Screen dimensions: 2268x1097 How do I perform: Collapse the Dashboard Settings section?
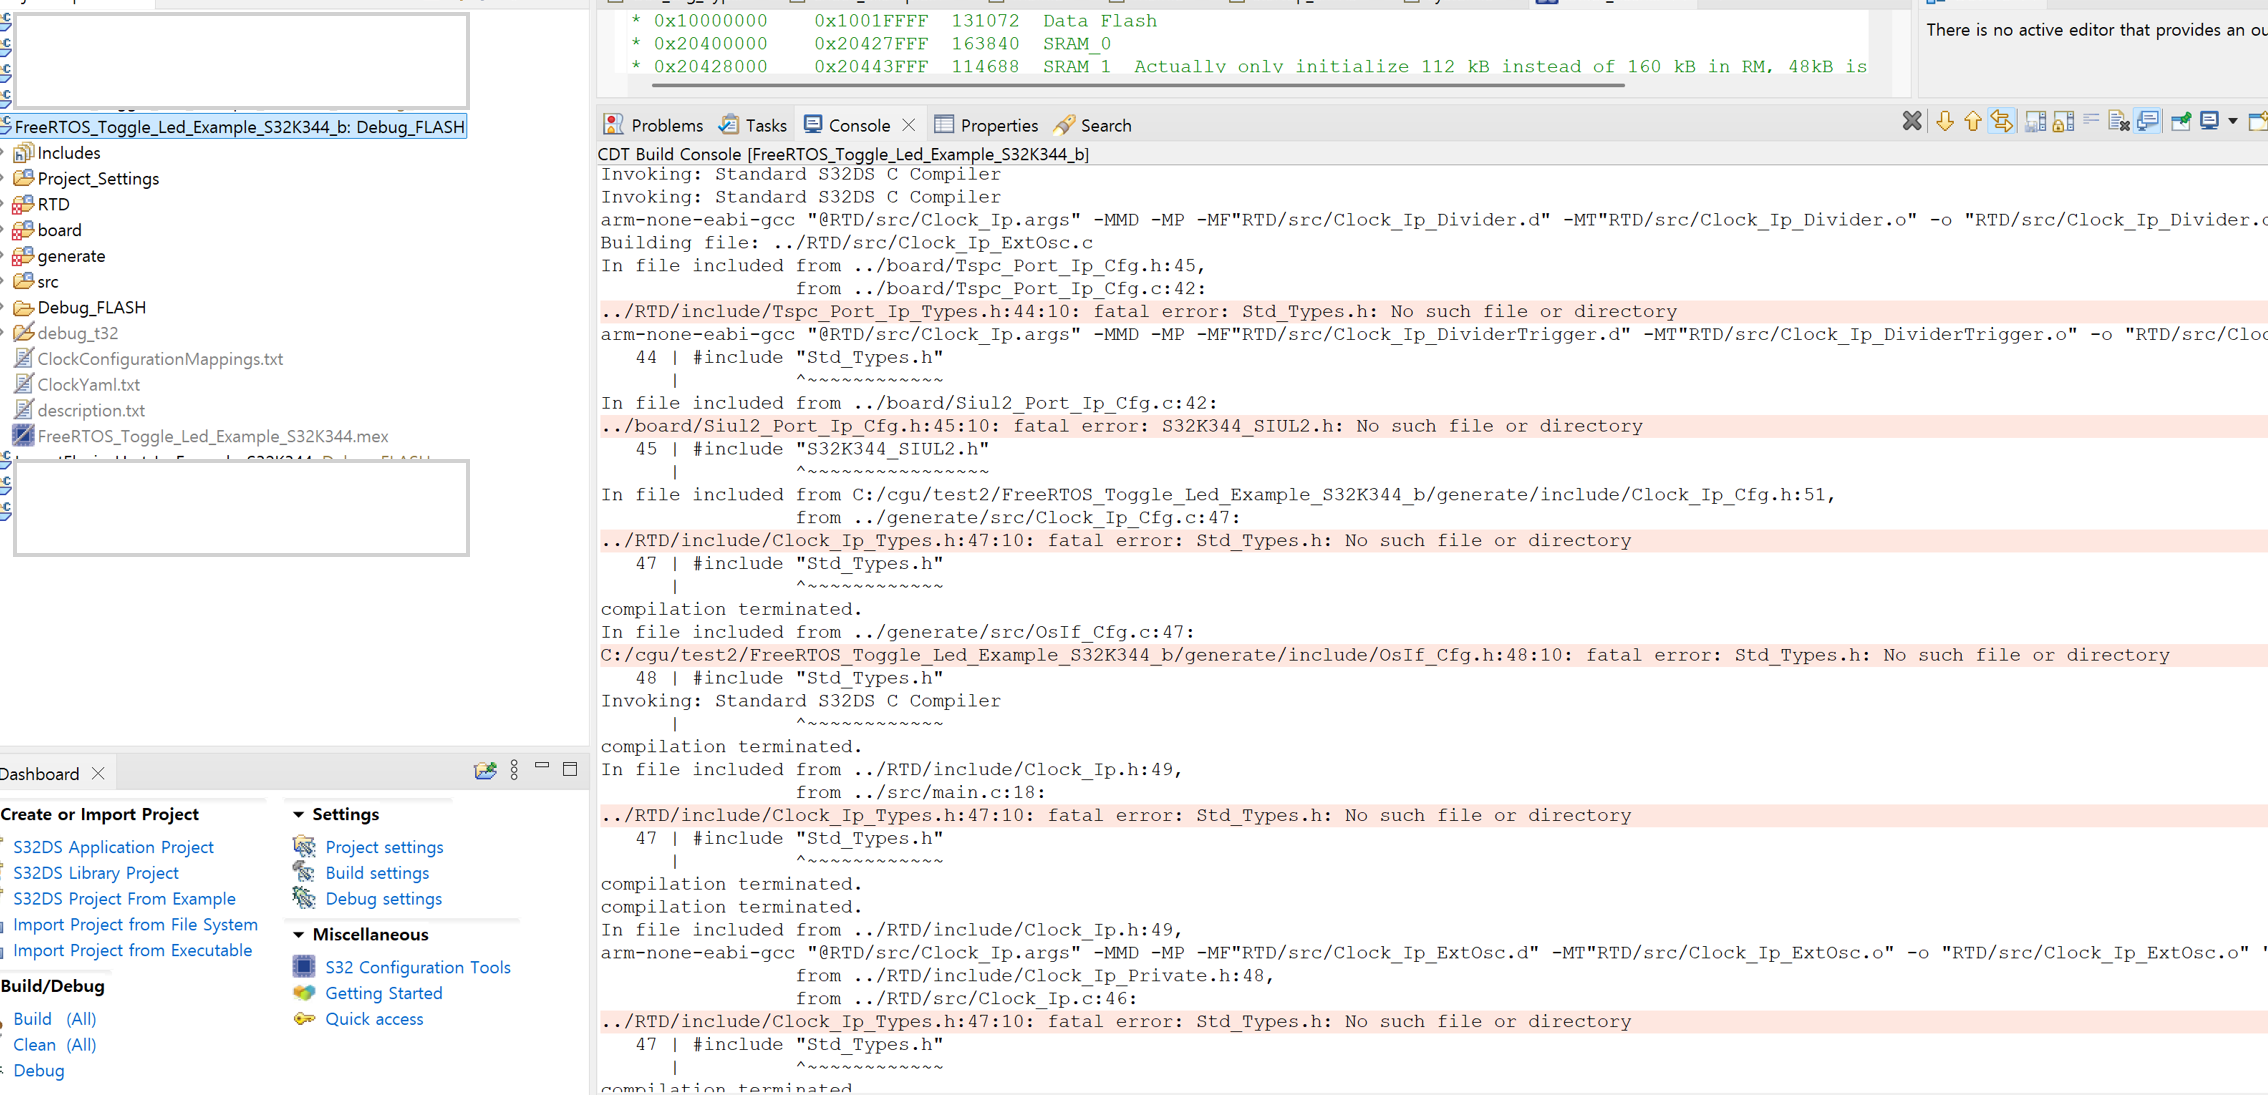coord(299,815)
